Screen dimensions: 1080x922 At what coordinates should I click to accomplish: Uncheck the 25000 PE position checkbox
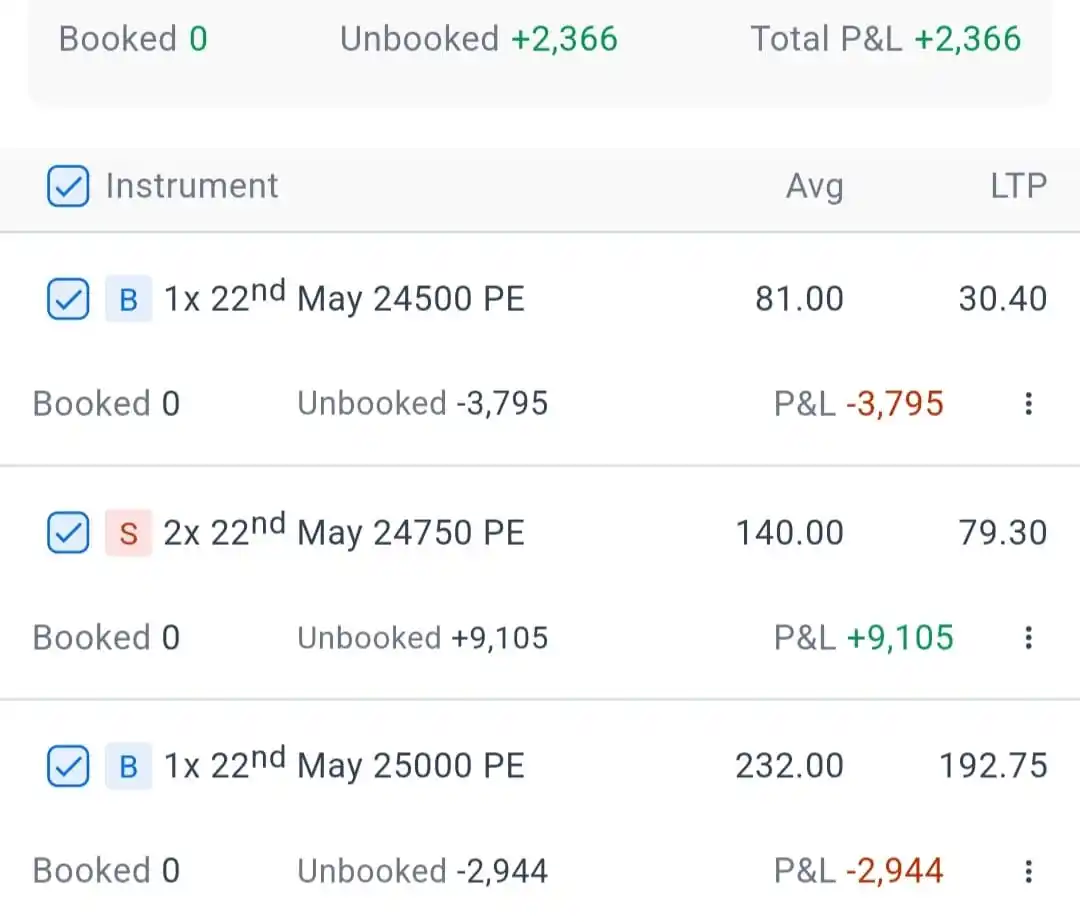[68, 767]
